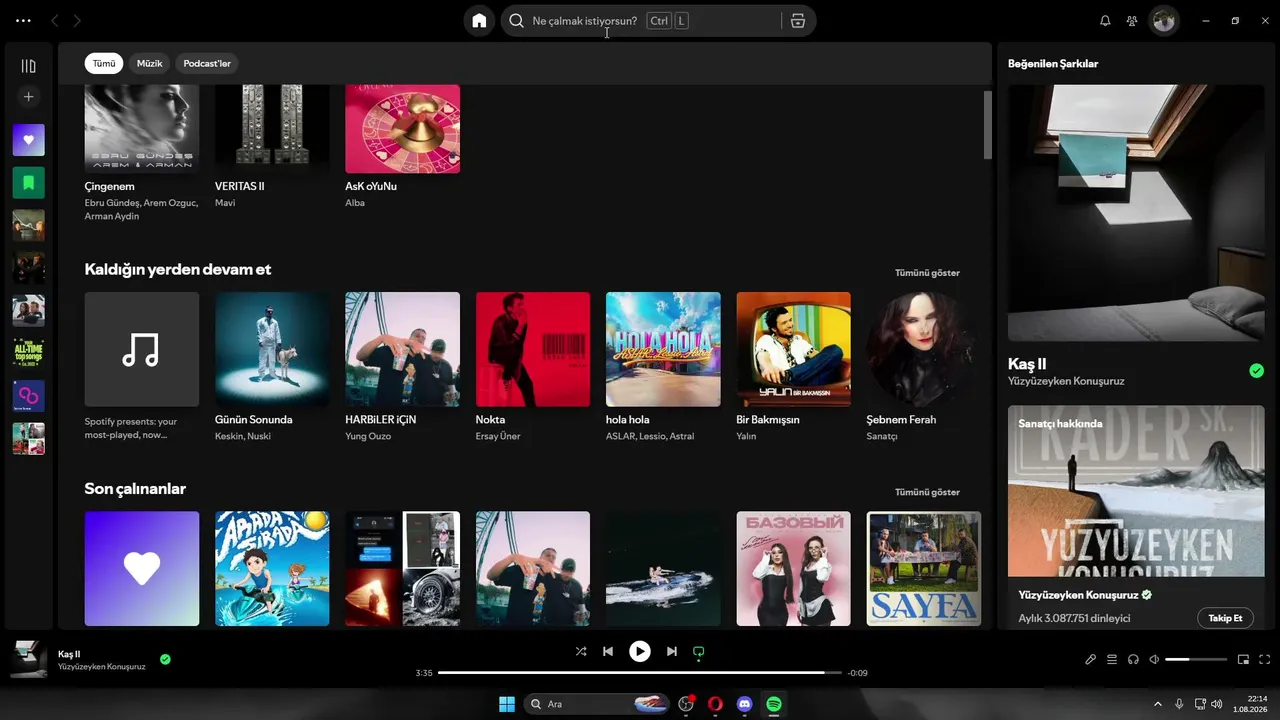Mute the Spotify volume
Screen dimensions: 1280x720
1154,660
